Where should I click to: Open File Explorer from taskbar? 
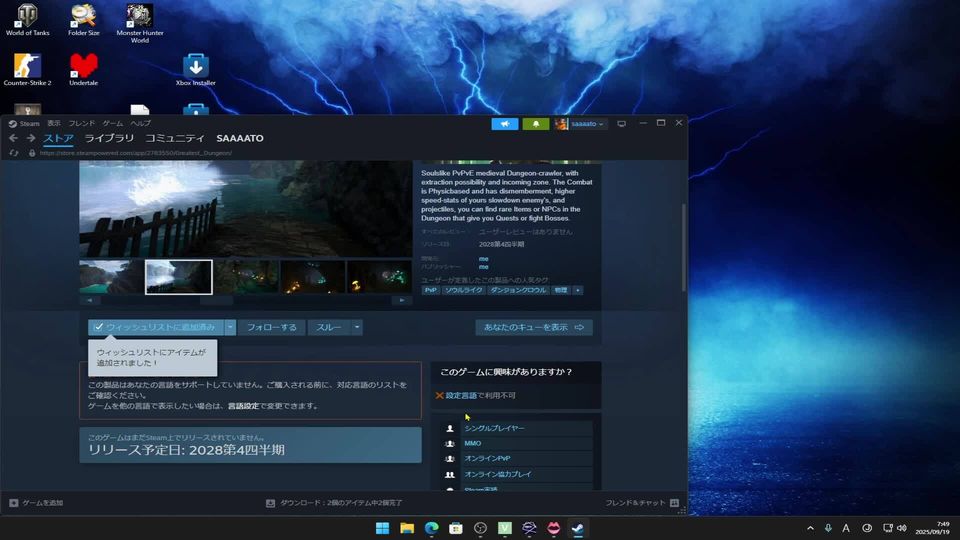click(407, 528)
